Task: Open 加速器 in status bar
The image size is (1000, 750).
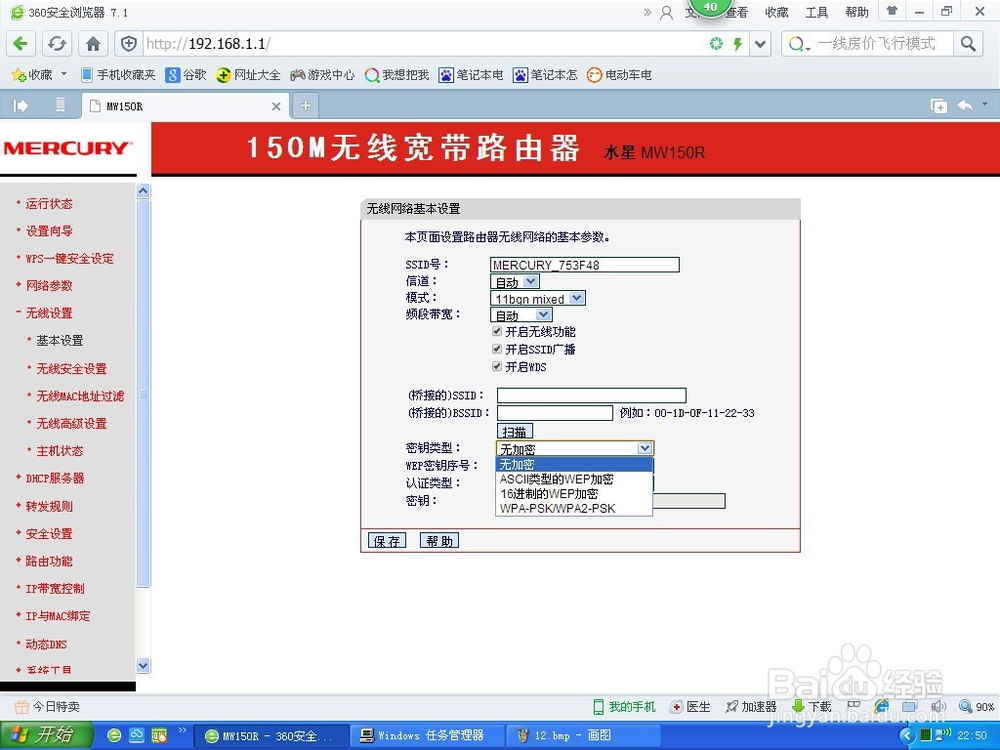Action: click(x=751, y=707)
